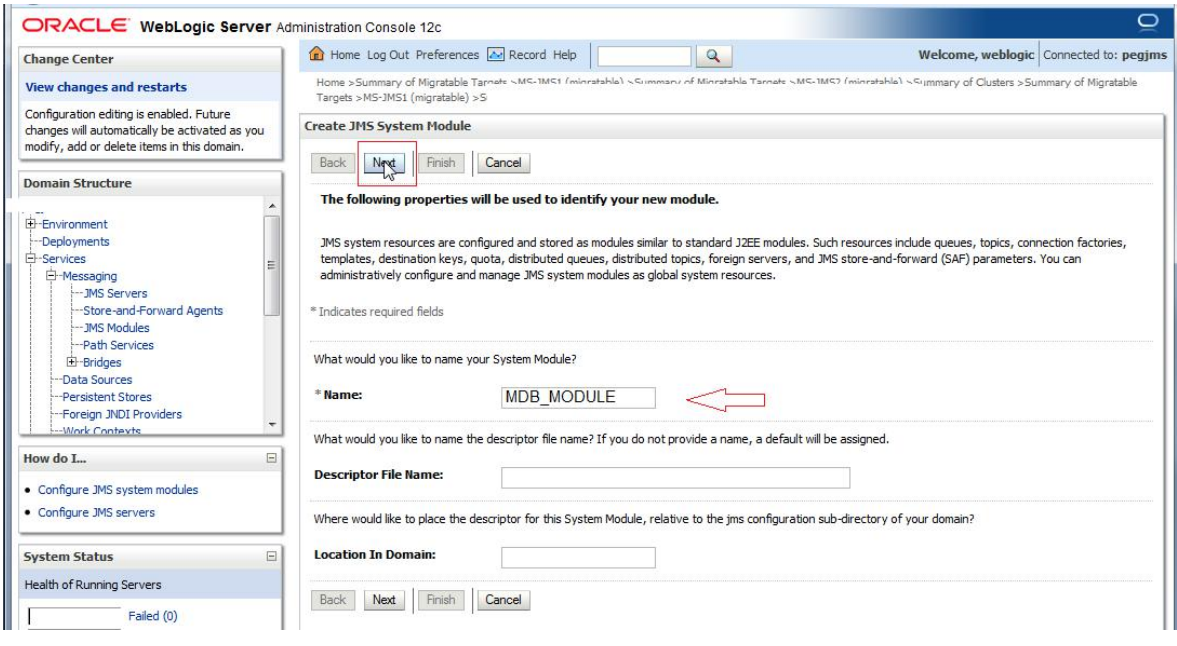Click the bottom Finish button
The width and height of the screenshot is (1177, 646).
pyautogui.click(x=441, y=599)
